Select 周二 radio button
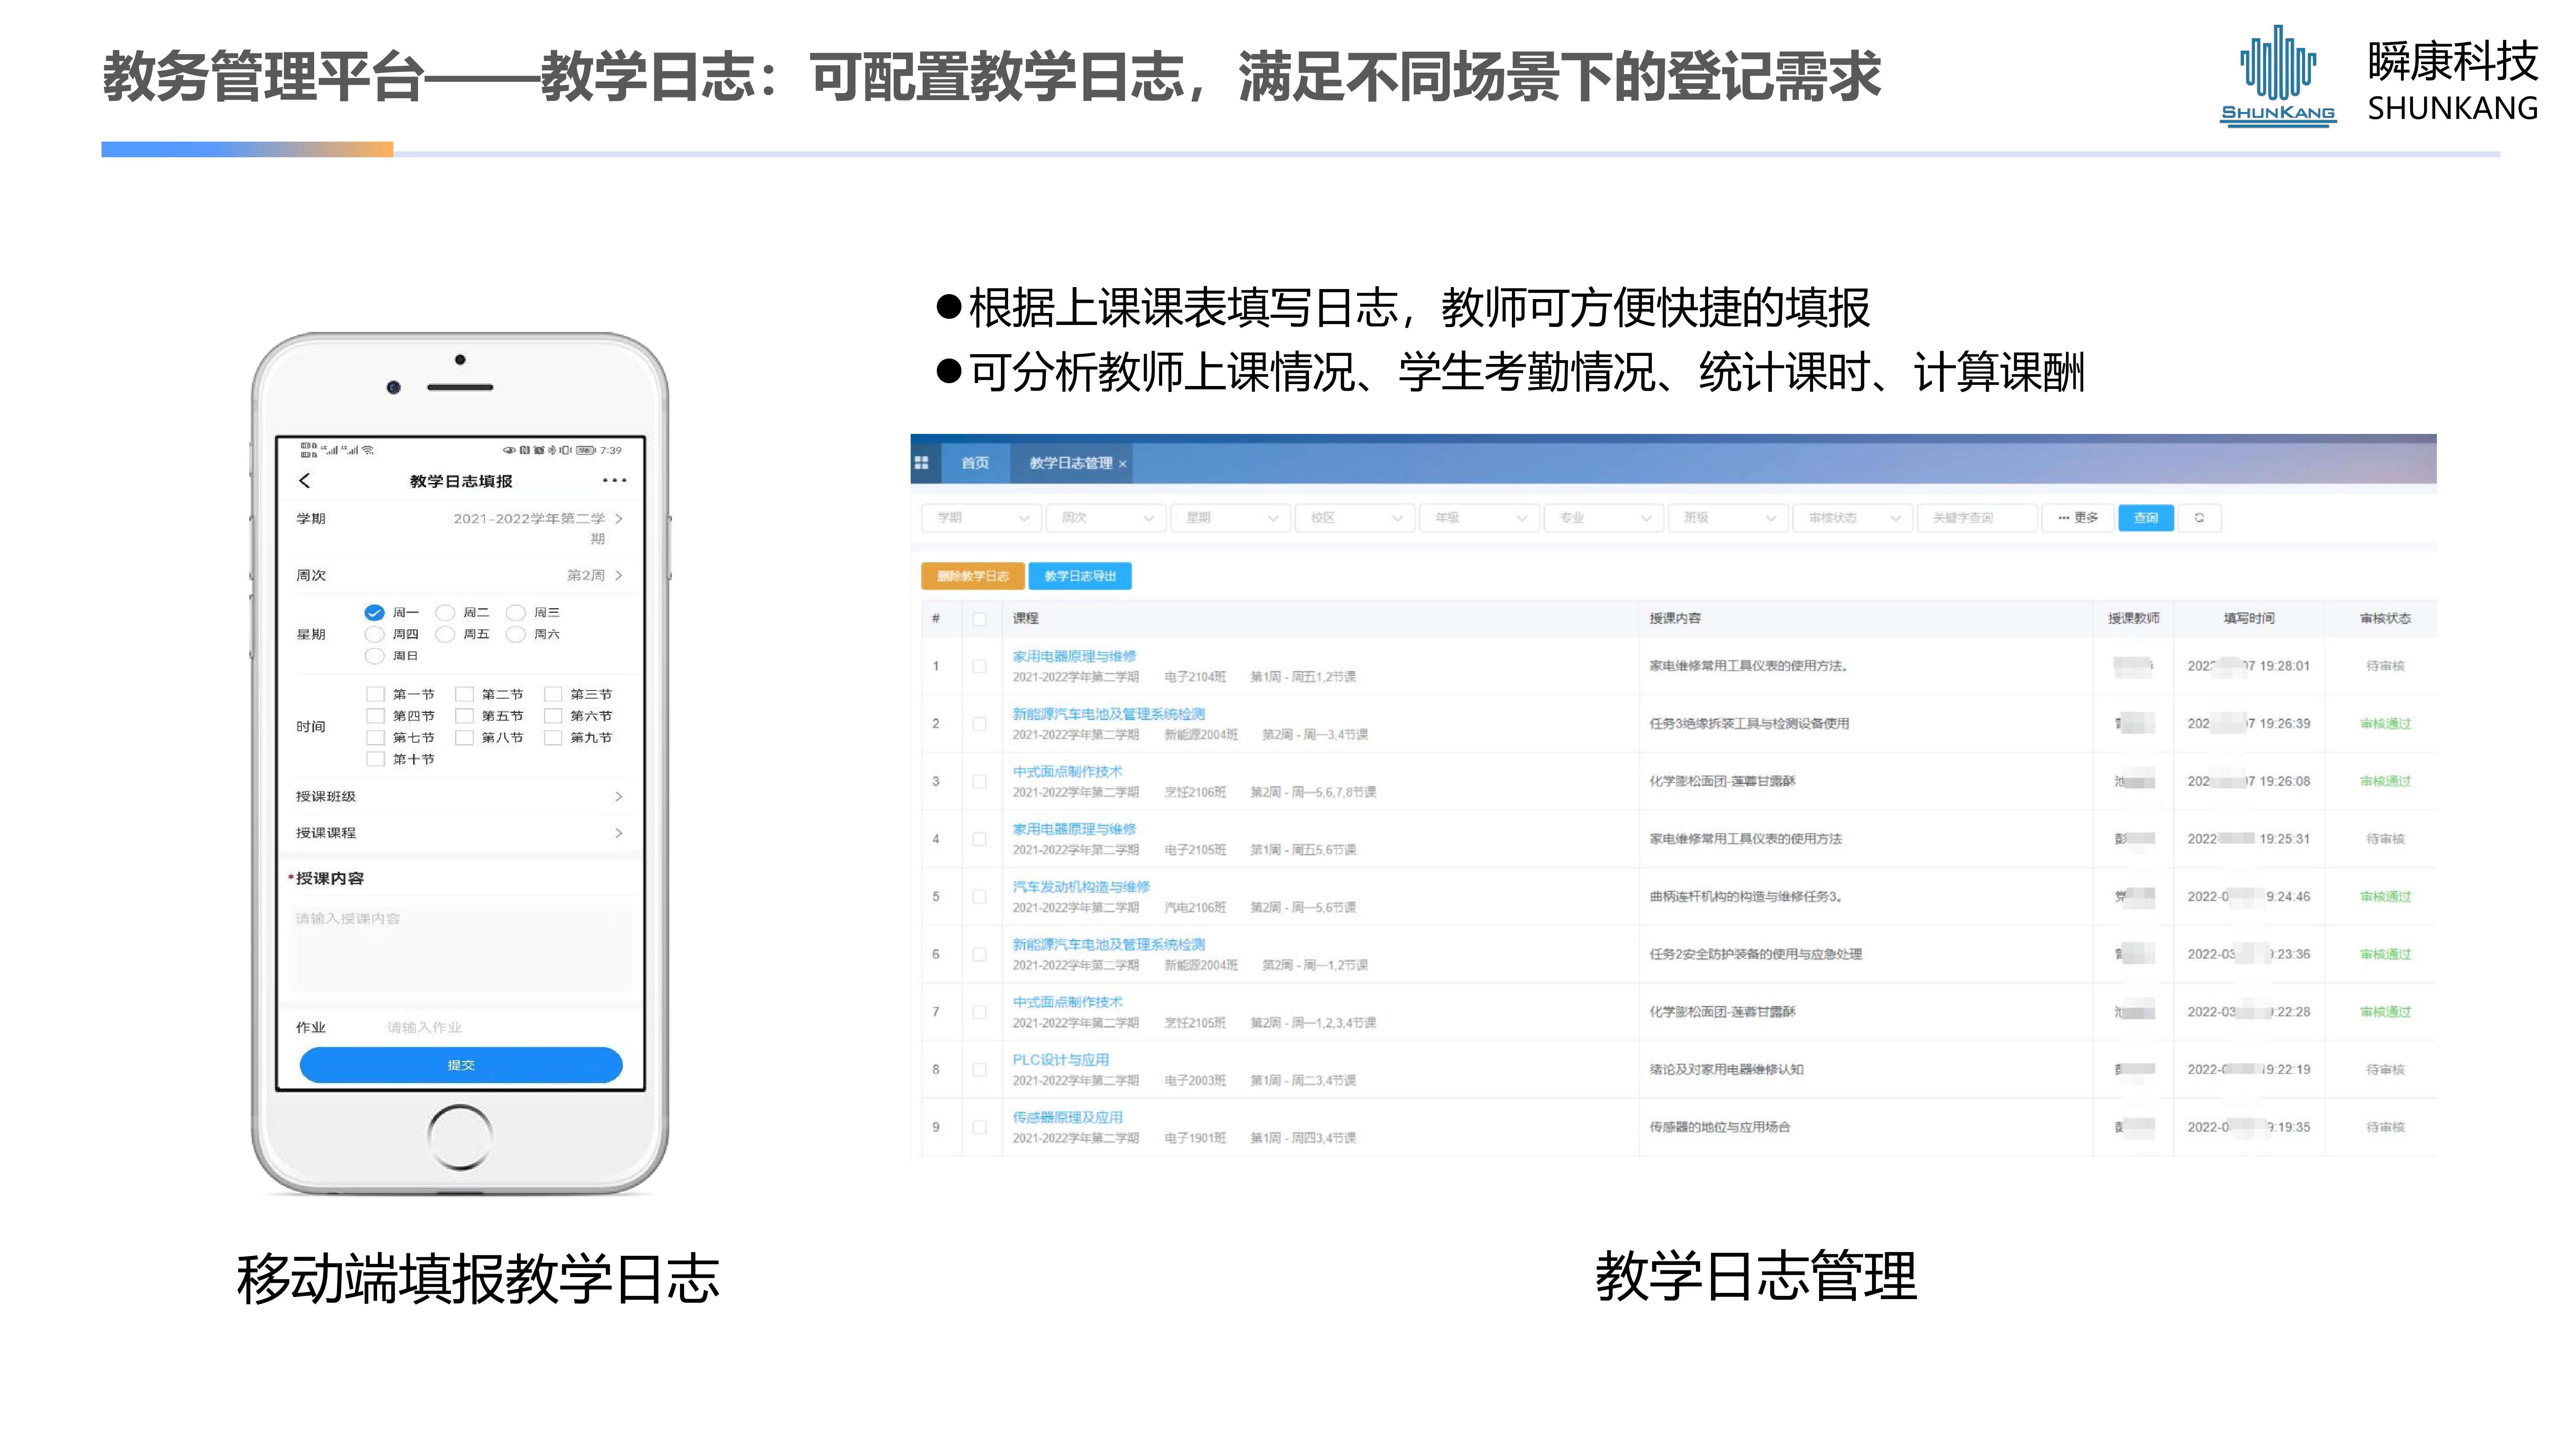Screen dimensions: 2576x1449 pyautogui.click(x=445, y=612)
